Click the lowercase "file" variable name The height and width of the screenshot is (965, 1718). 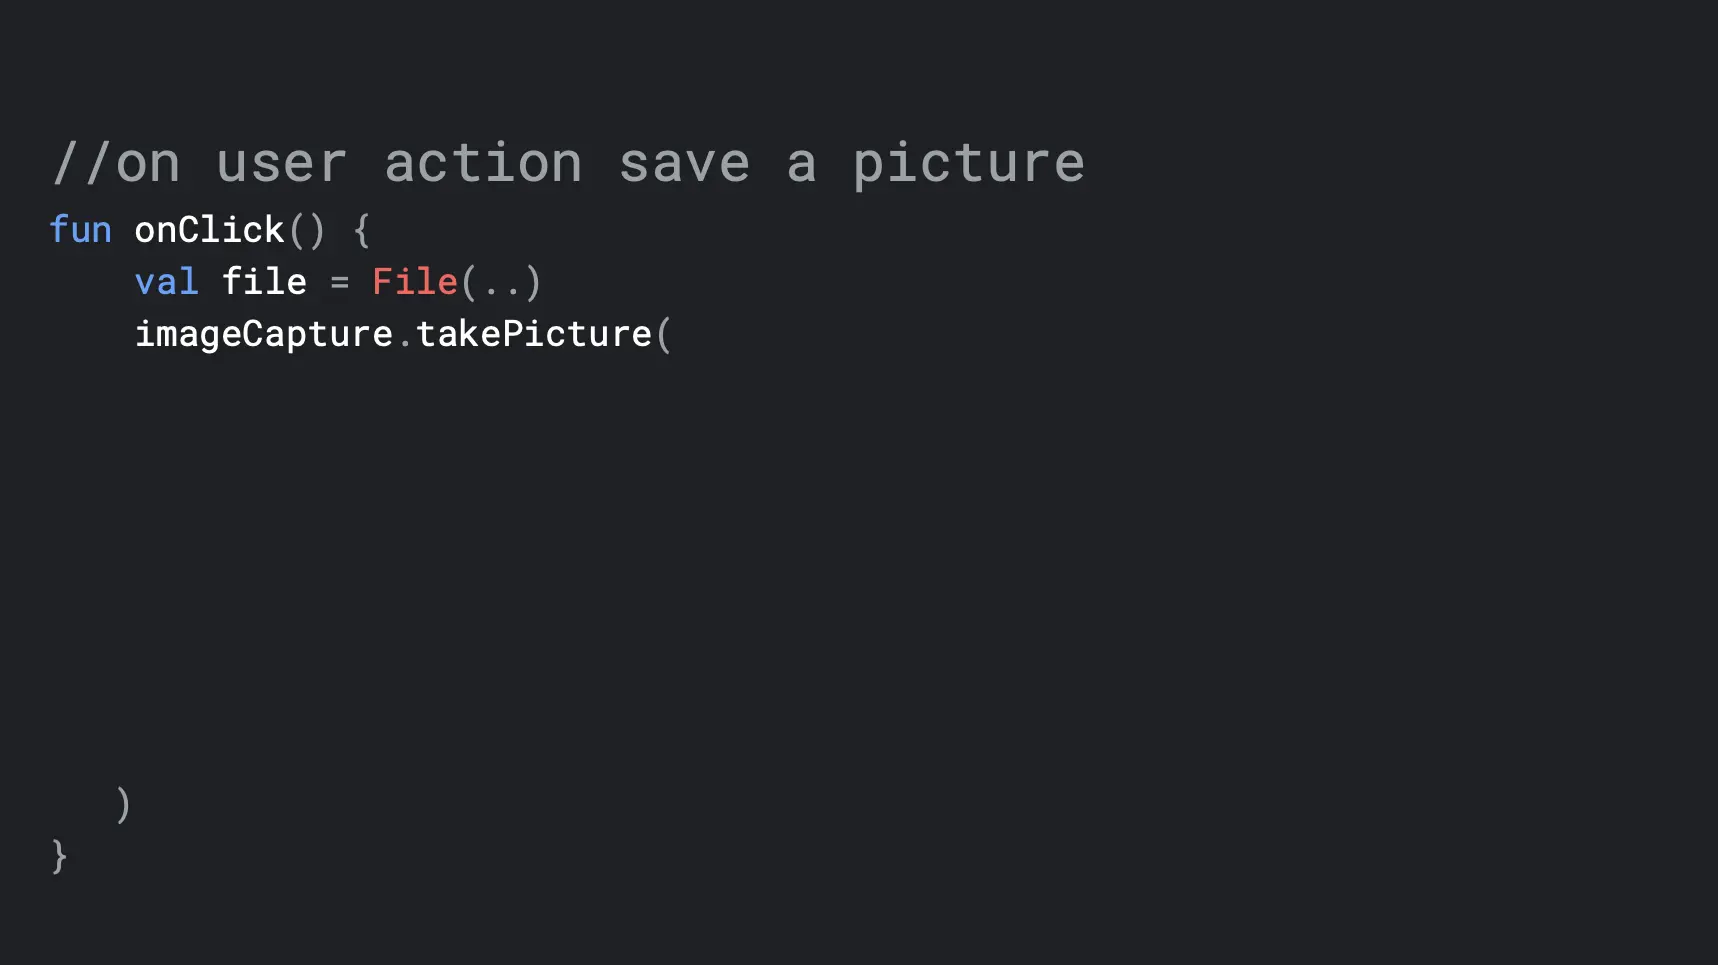[264, 282]
